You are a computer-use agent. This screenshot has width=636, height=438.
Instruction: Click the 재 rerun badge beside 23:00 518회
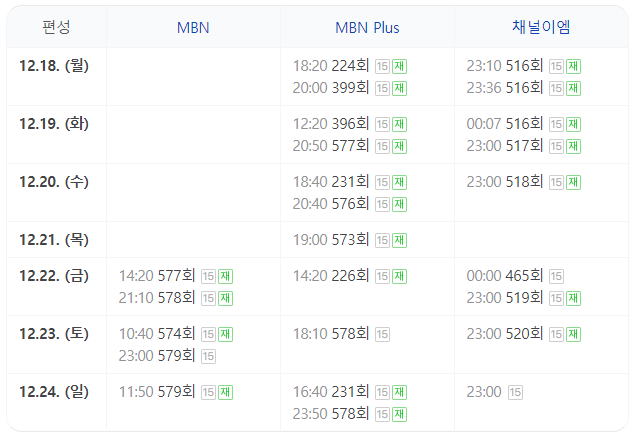pos(574,182)
